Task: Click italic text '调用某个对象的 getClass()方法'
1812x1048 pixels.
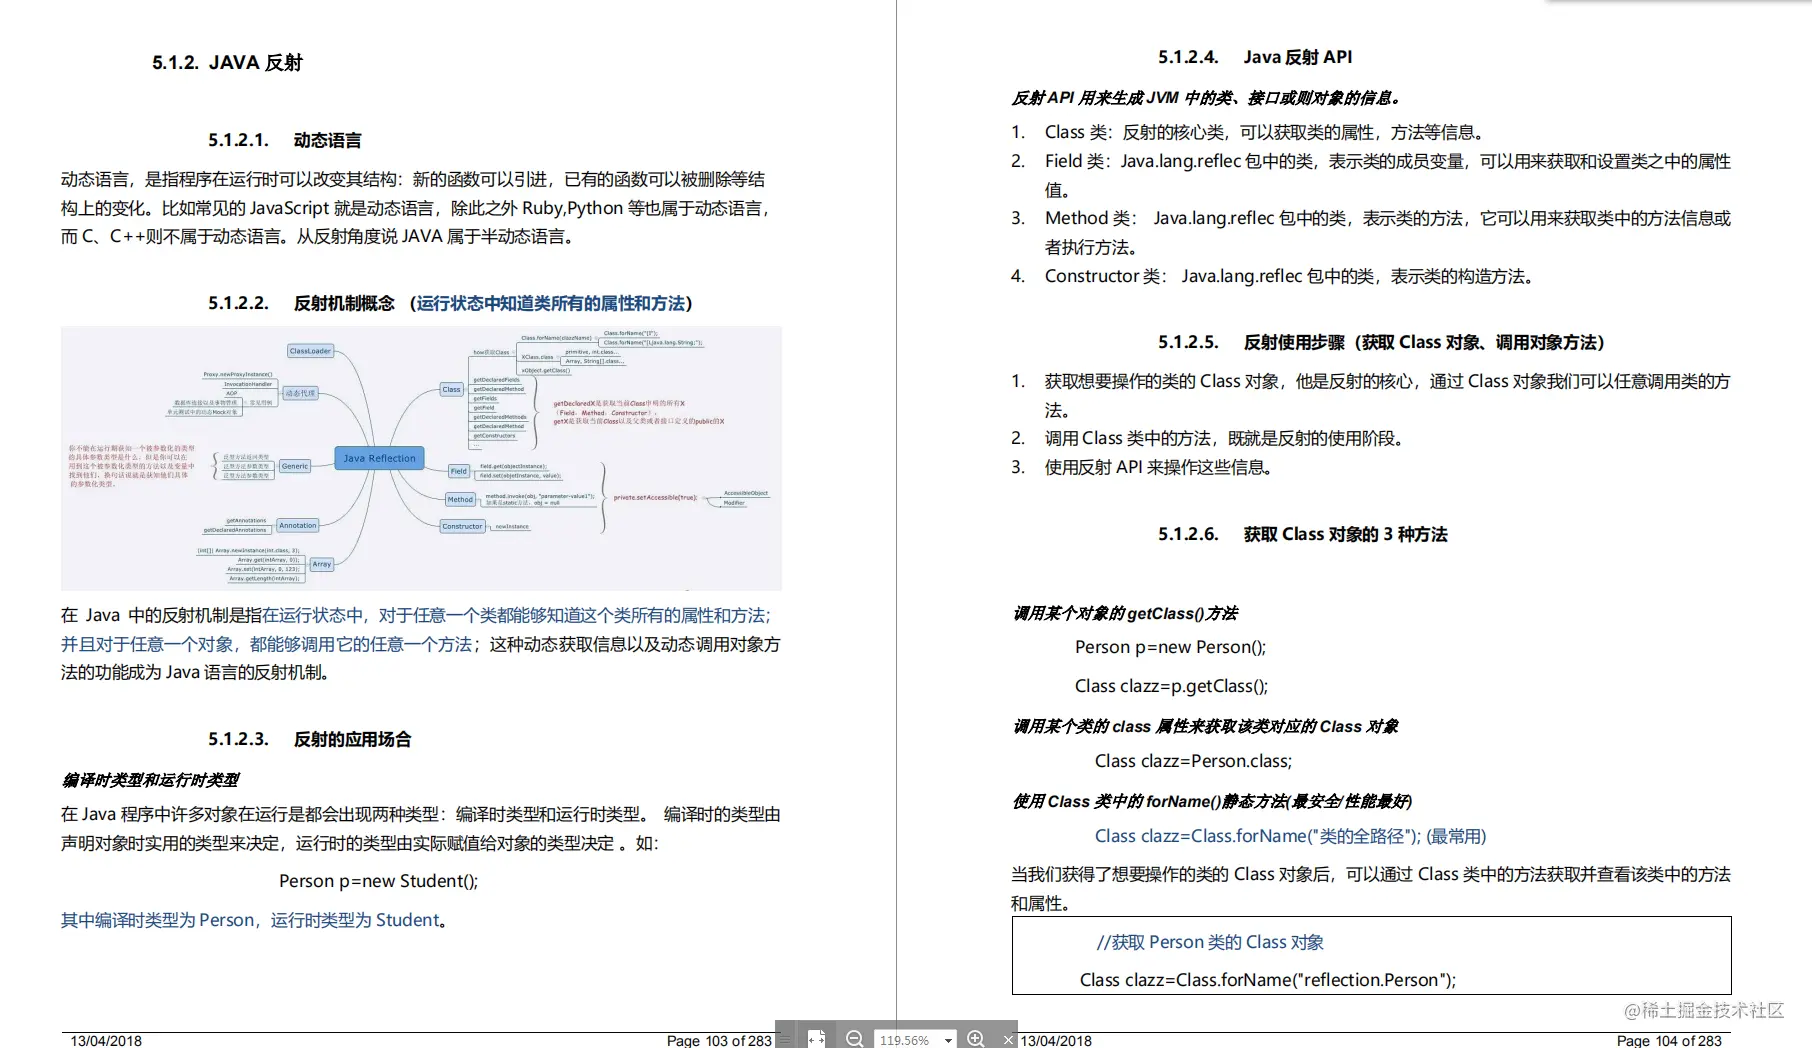Action: pyautogui.click(x=1125, y=613)
